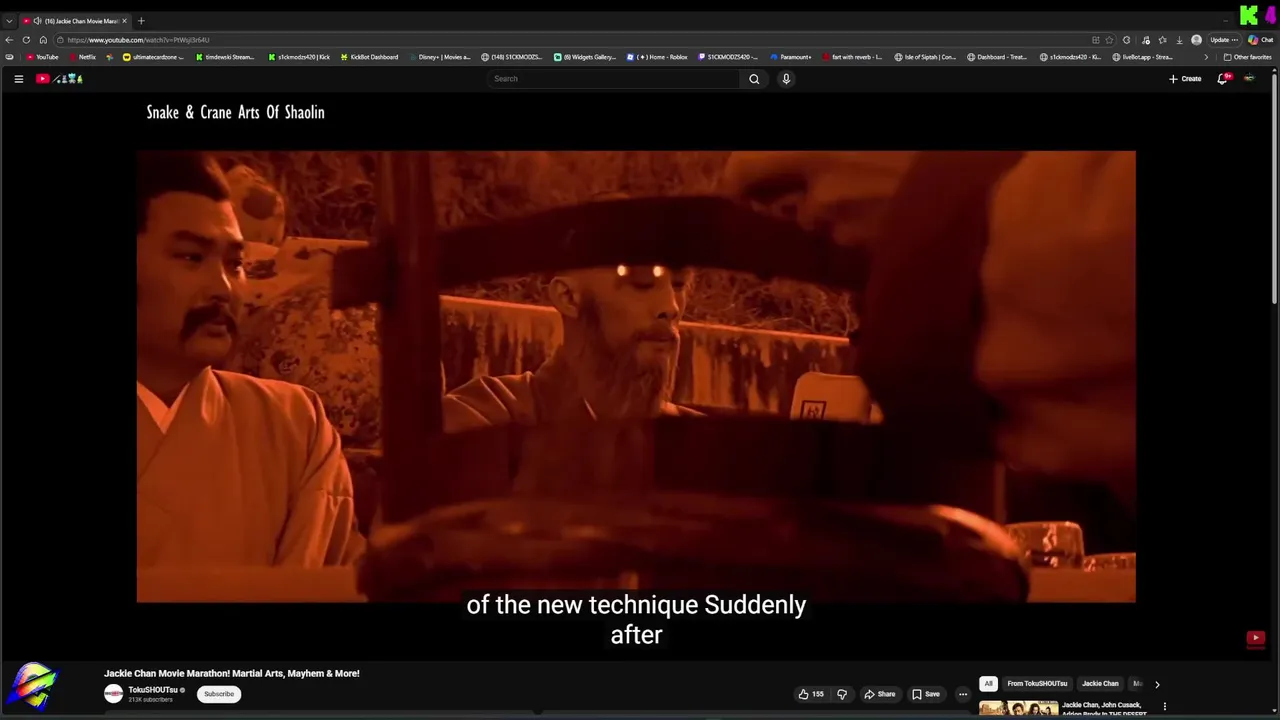This screenshot has width=1280, height=720.
Task: Open timdewski Stream bookmark
Action: [x=224, y=57]
